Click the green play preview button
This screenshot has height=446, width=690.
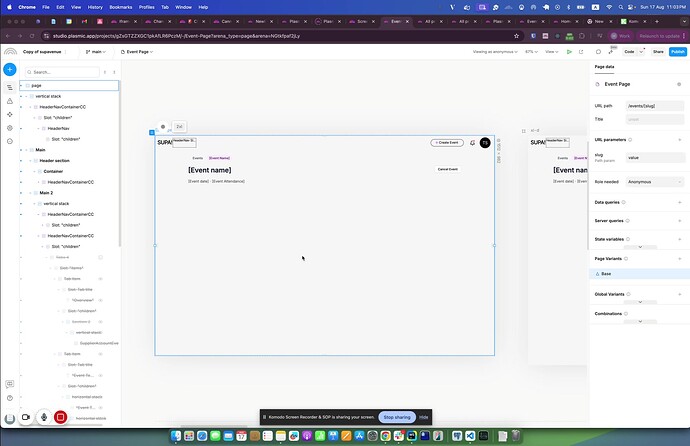coord(569,51)
